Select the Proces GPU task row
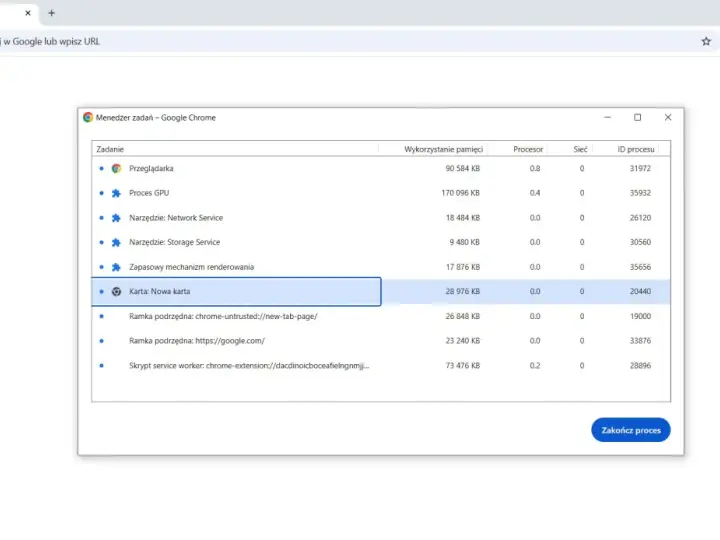 pos(381,193)
